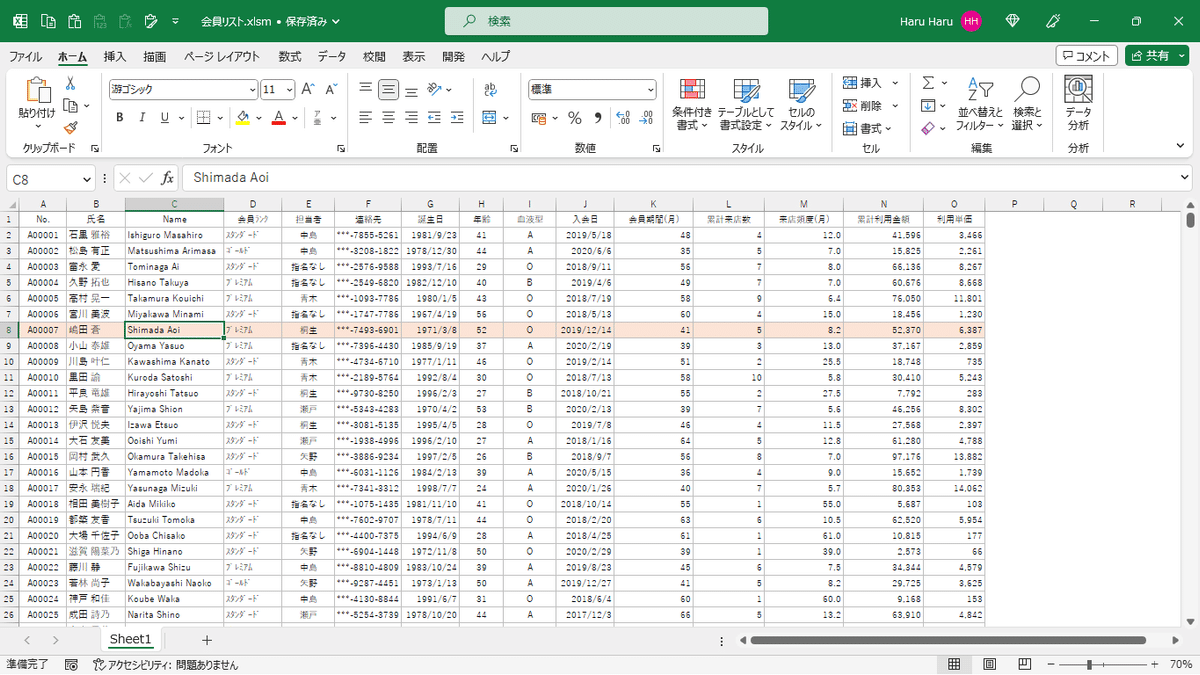Switch to the 挿入 ribbon tab
The image size is (1200, 675).
[115, 57]
